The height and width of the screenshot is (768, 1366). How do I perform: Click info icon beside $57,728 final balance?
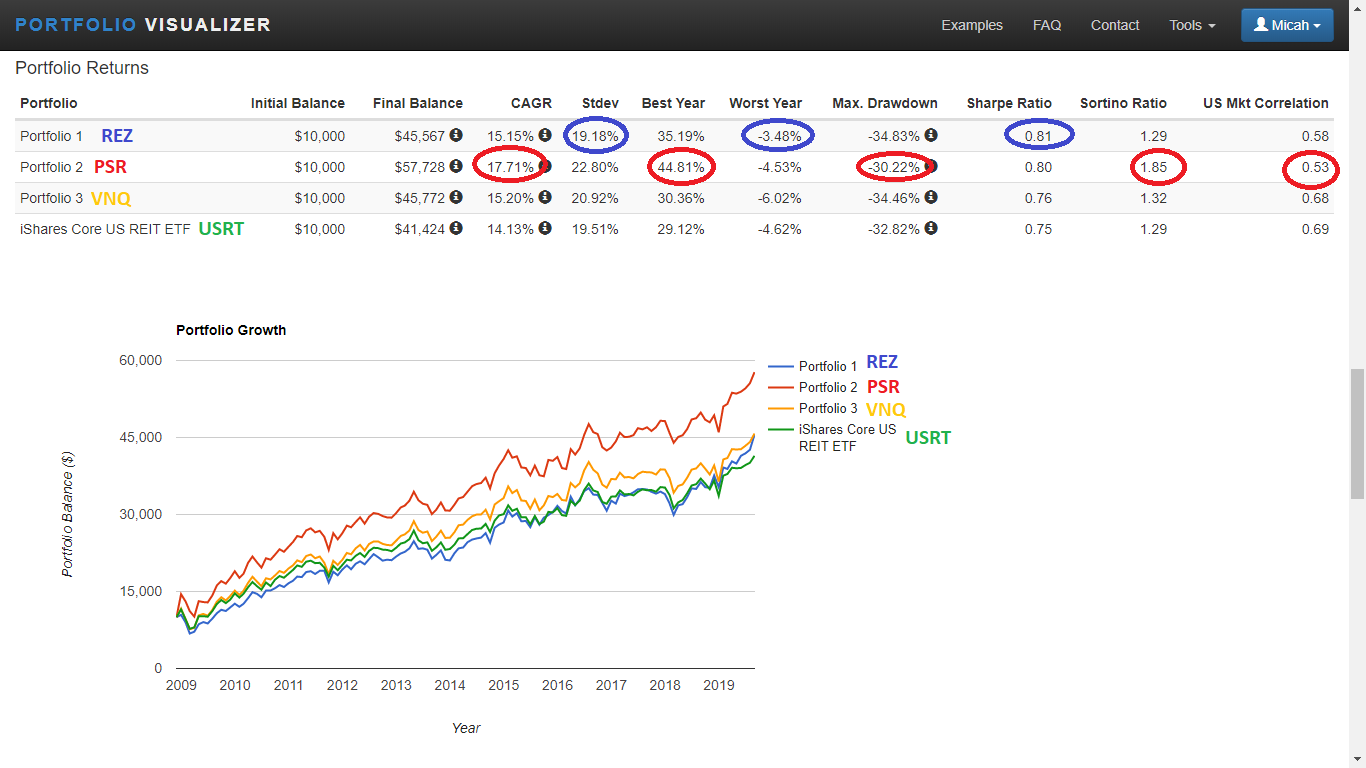pyautogui.click(x=456, y=166)
